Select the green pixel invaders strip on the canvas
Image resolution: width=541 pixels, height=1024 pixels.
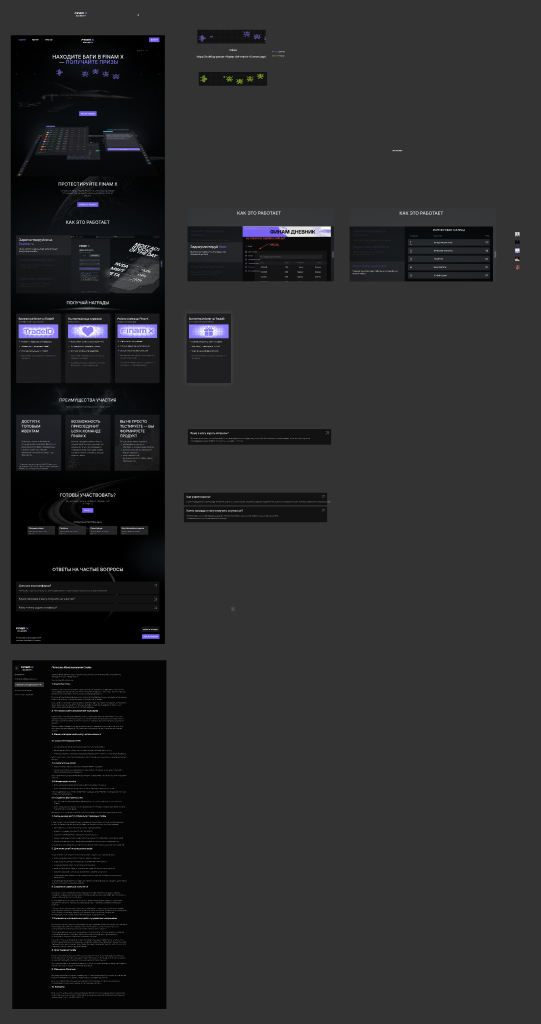[233, 79]
